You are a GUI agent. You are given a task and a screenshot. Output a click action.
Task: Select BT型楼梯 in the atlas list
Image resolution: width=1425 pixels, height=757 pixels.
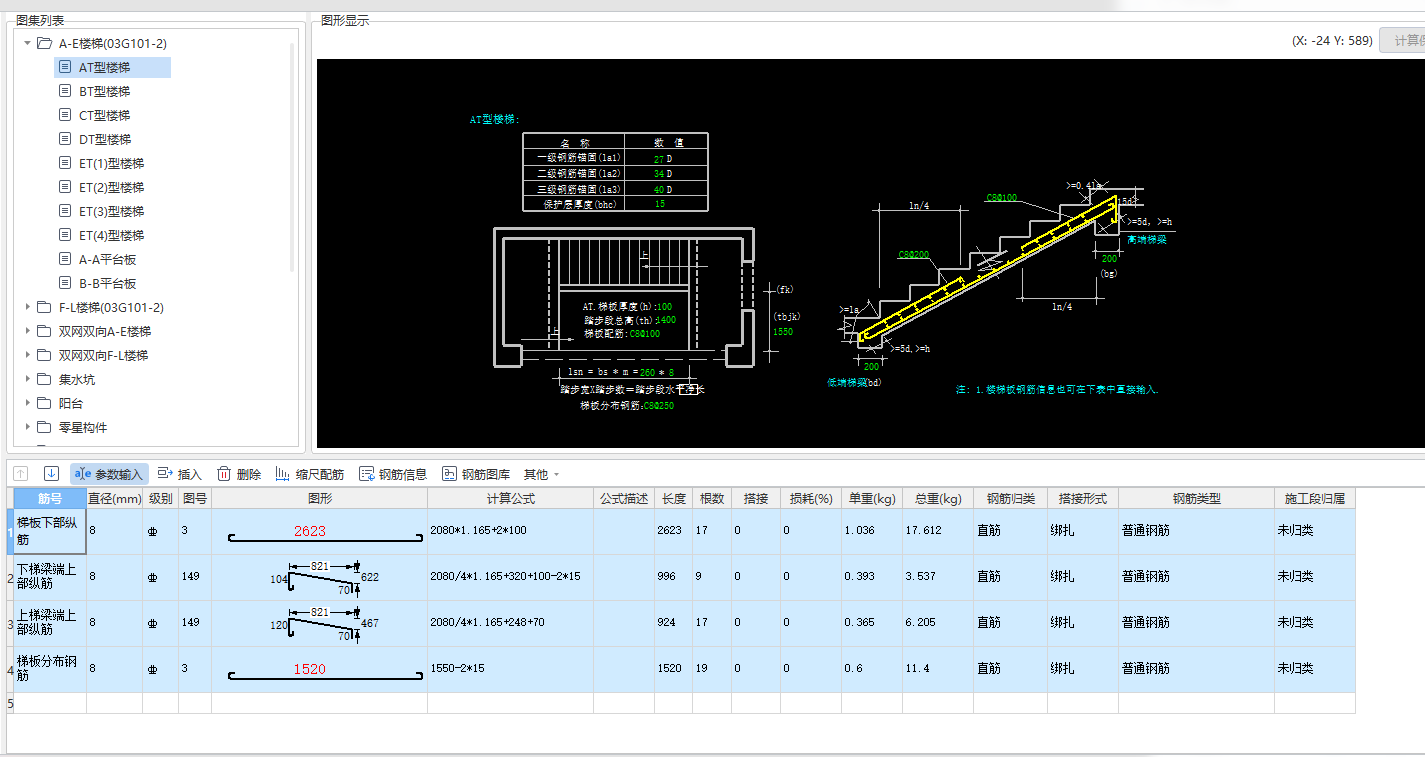tap(104, 91)
